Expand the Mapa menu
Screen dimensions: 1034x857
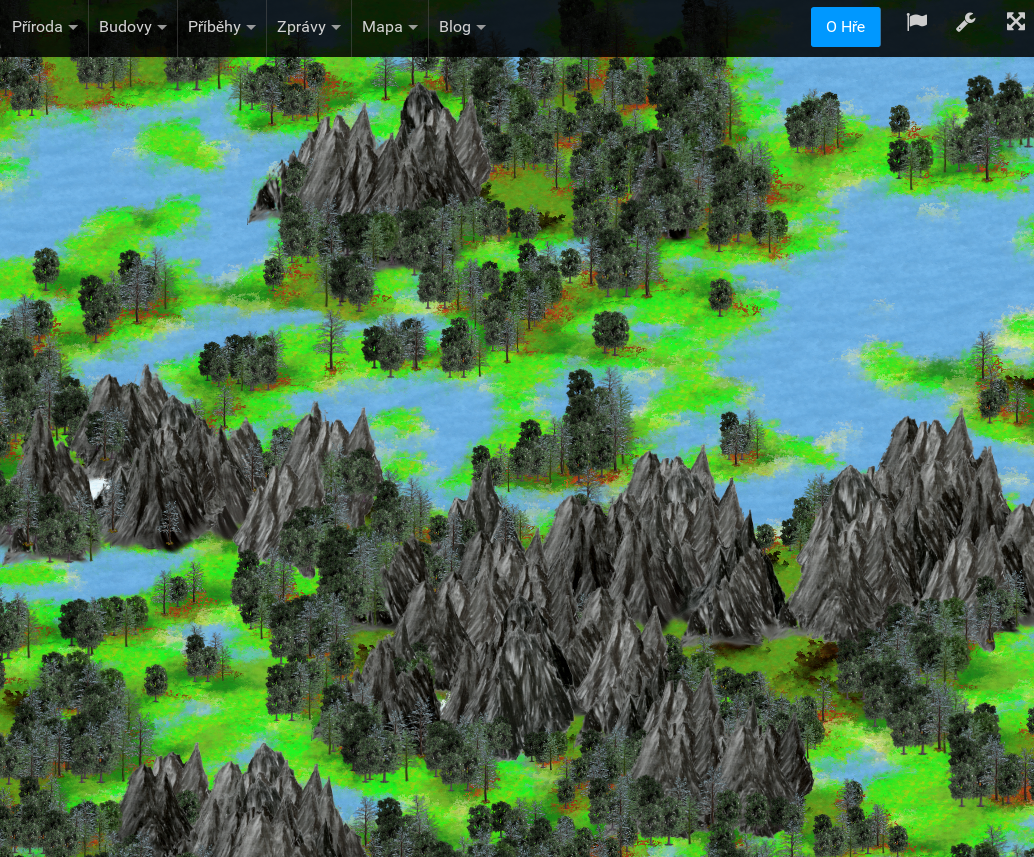click(390, 27)
